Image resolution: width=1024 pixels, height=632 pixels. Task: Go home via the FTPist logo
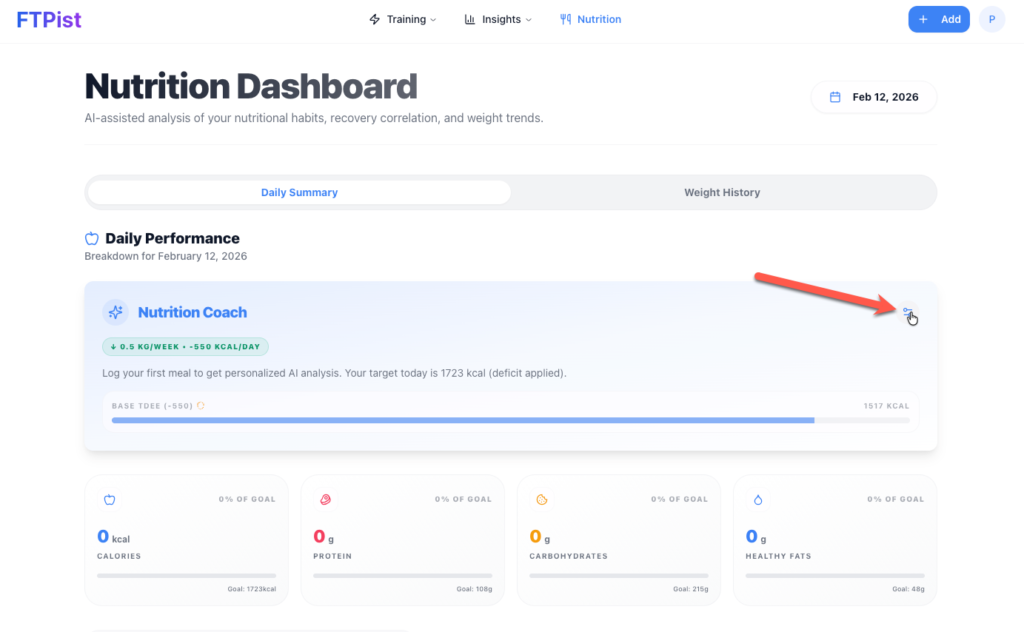click(49, 19)
